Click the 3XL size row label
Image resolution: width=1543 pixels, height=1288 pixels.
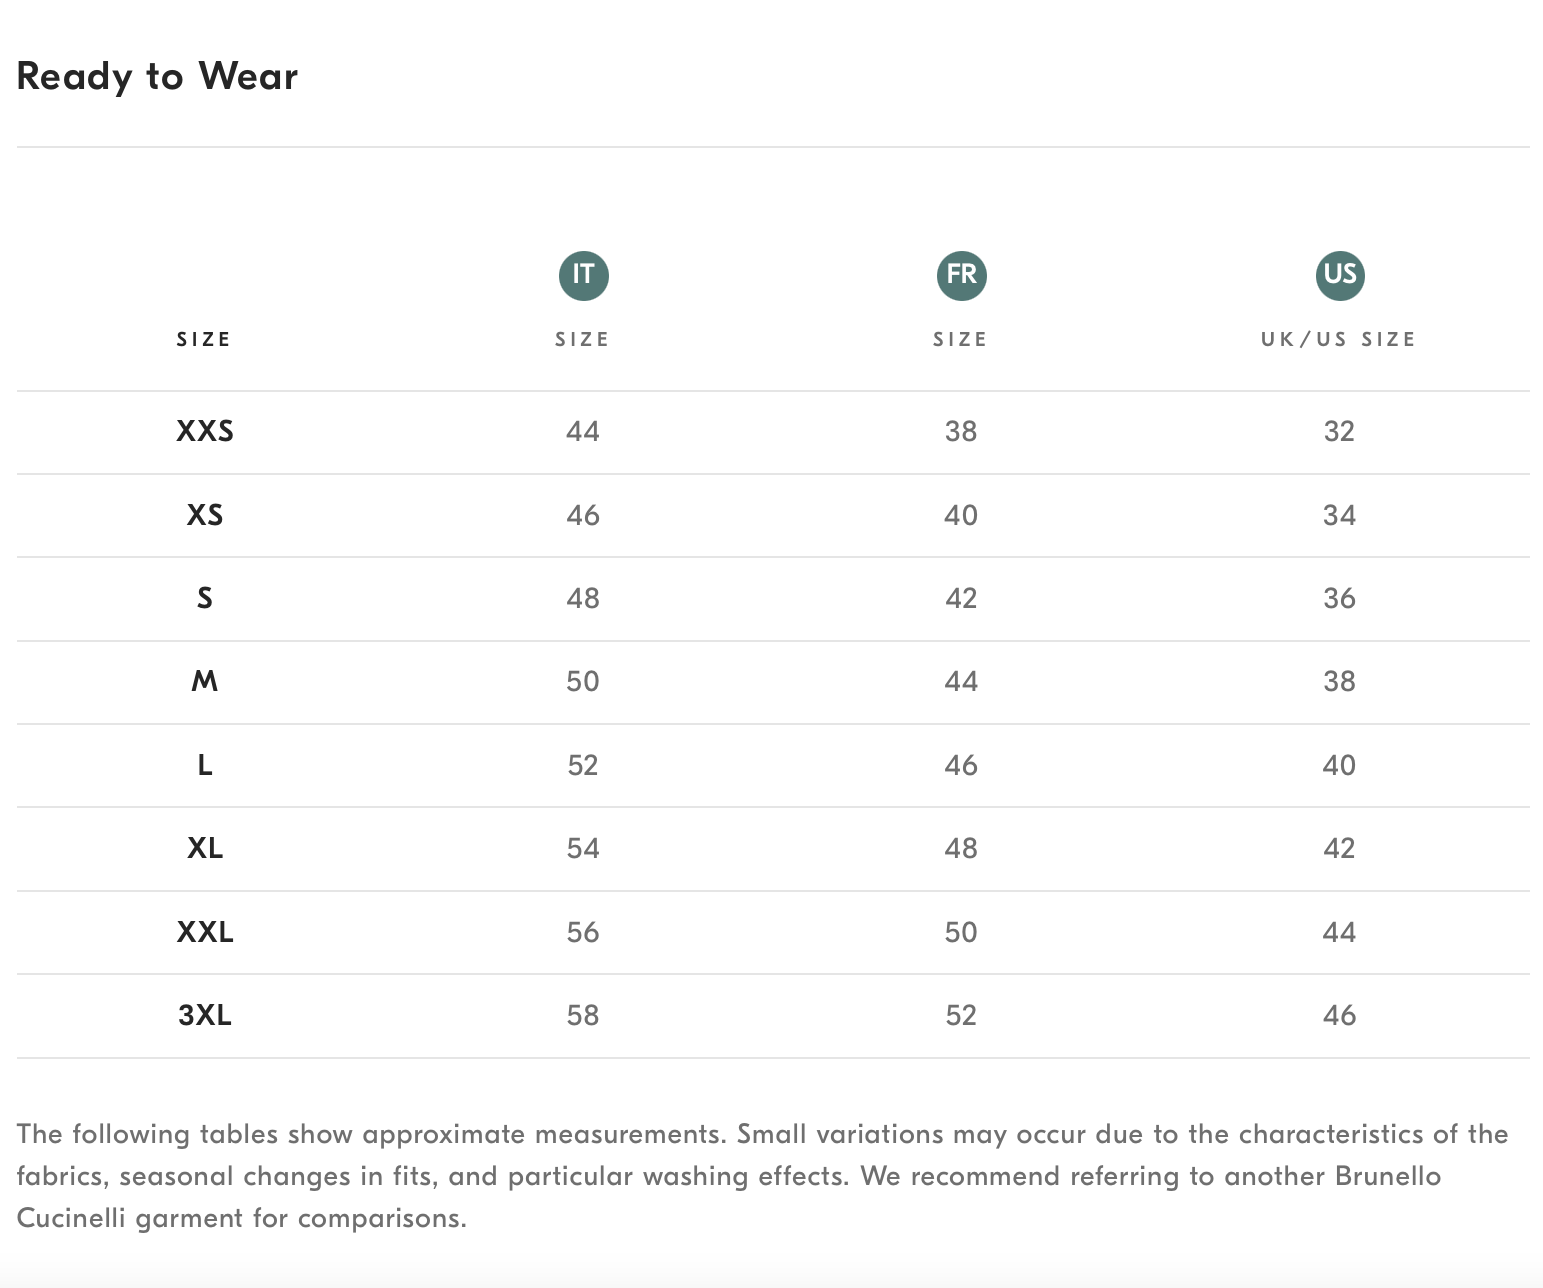pyautogui.click(x=205, y=1015)
